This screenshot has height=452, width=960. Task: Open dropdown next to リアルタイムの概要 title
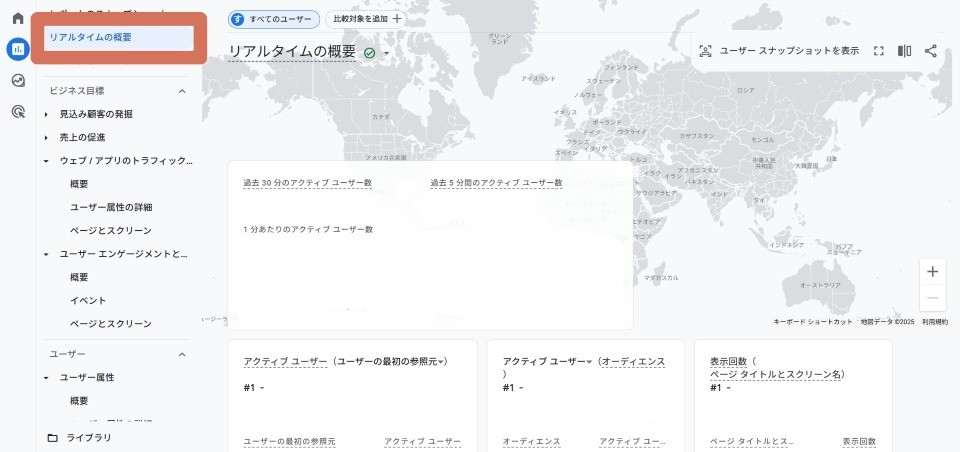click(386, 53)
